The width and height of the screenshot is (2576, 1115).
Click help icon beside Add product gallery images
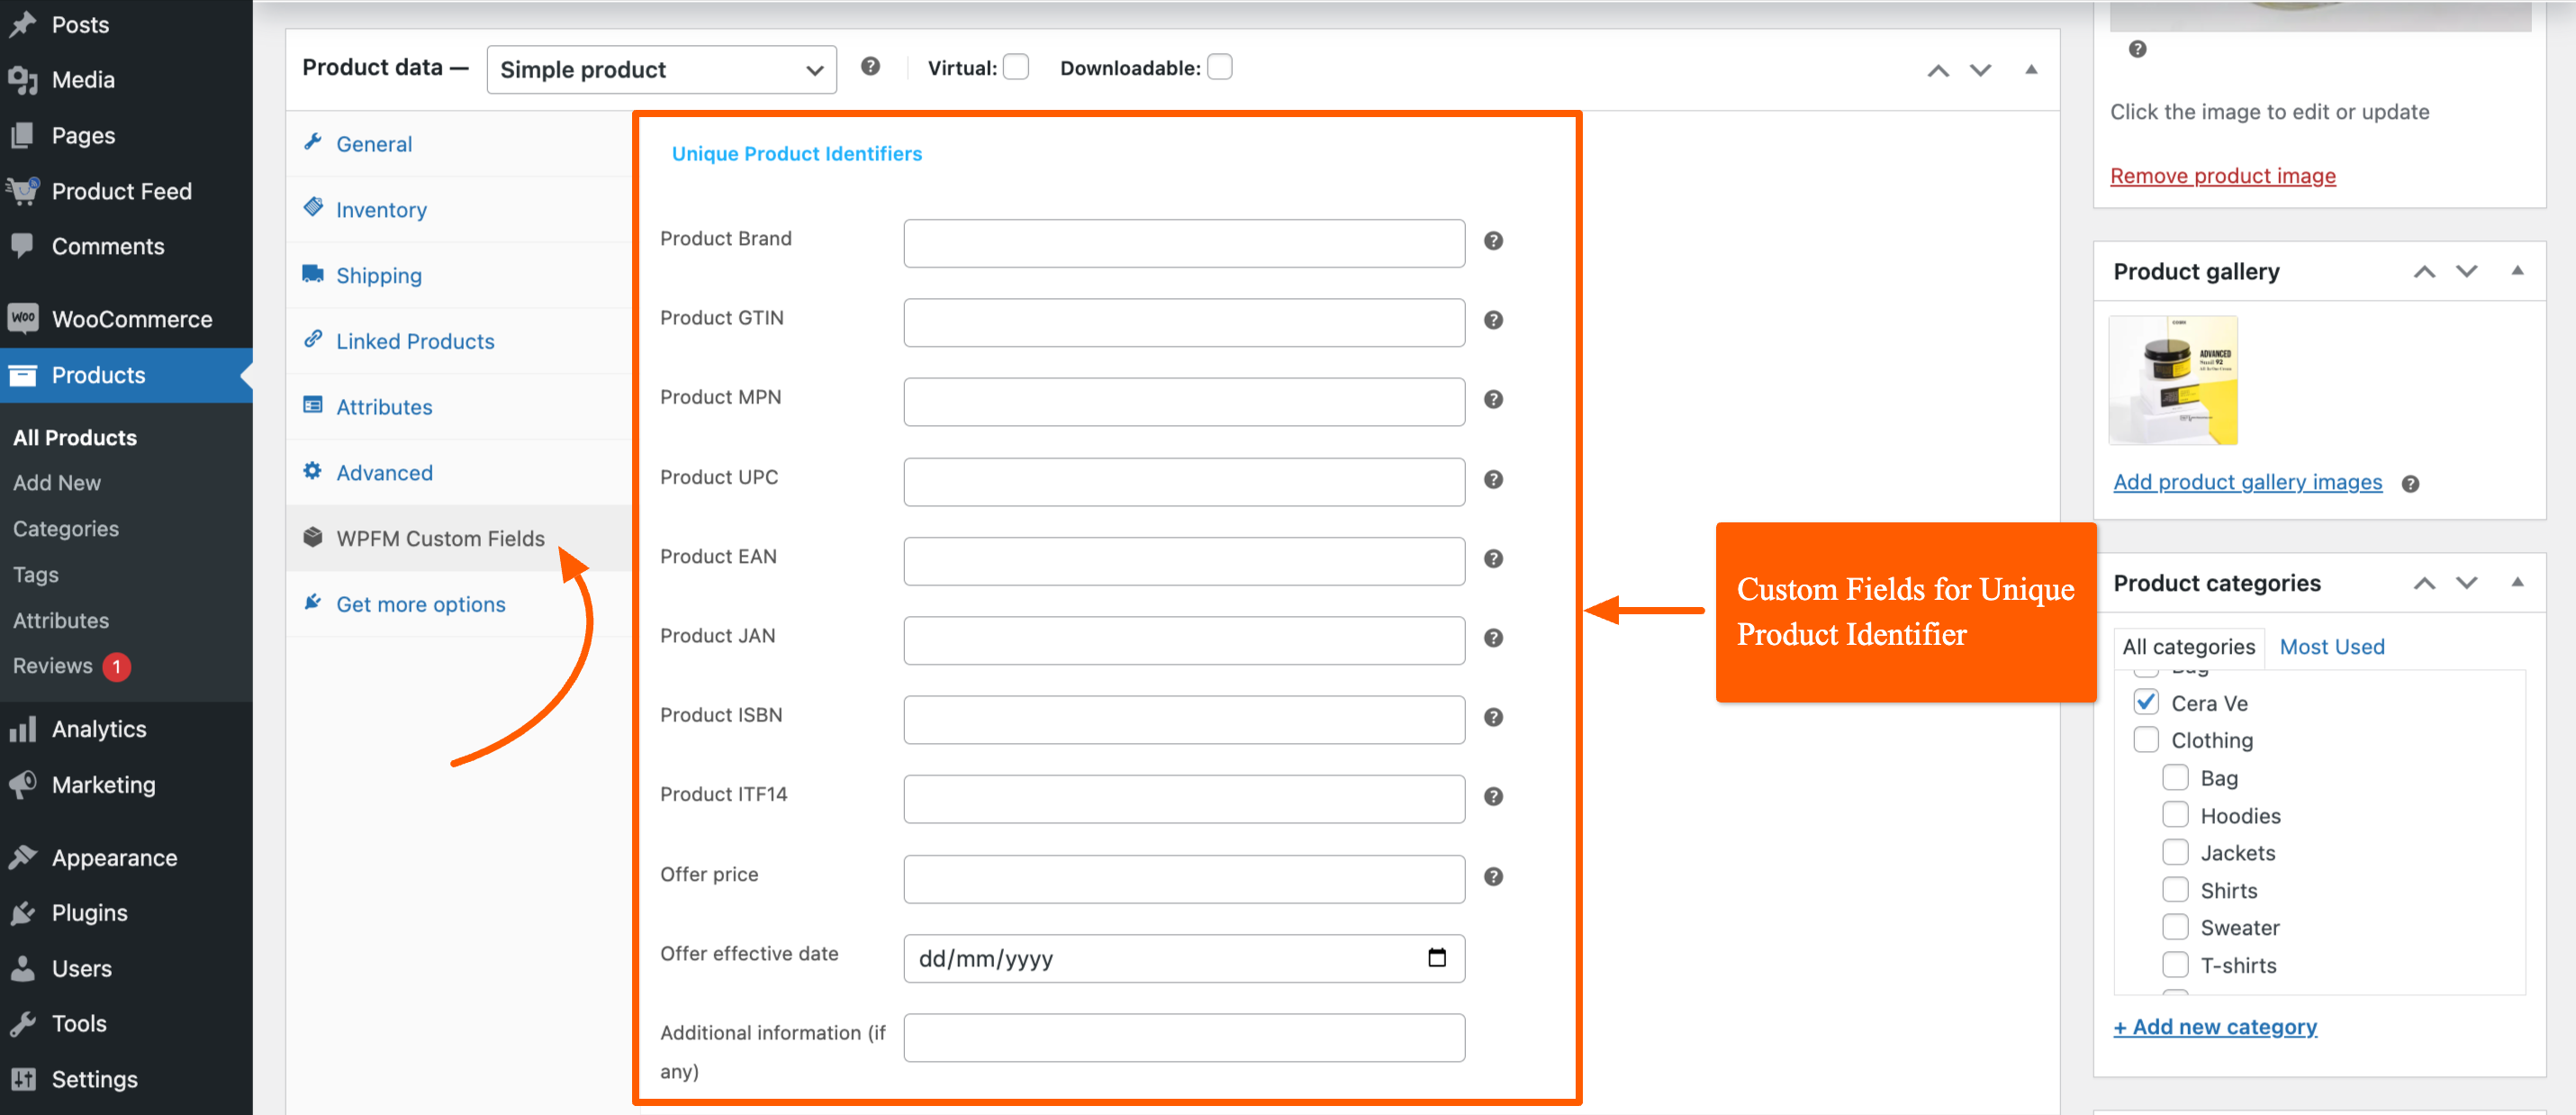point(2410,484)
